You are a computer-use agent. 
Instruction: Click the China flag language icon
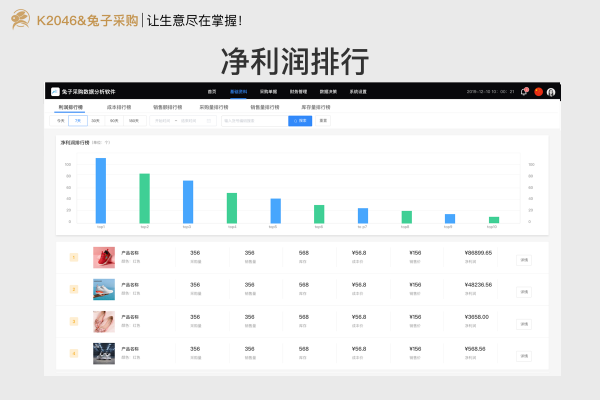pyautogui.click(x=538, y=91)
